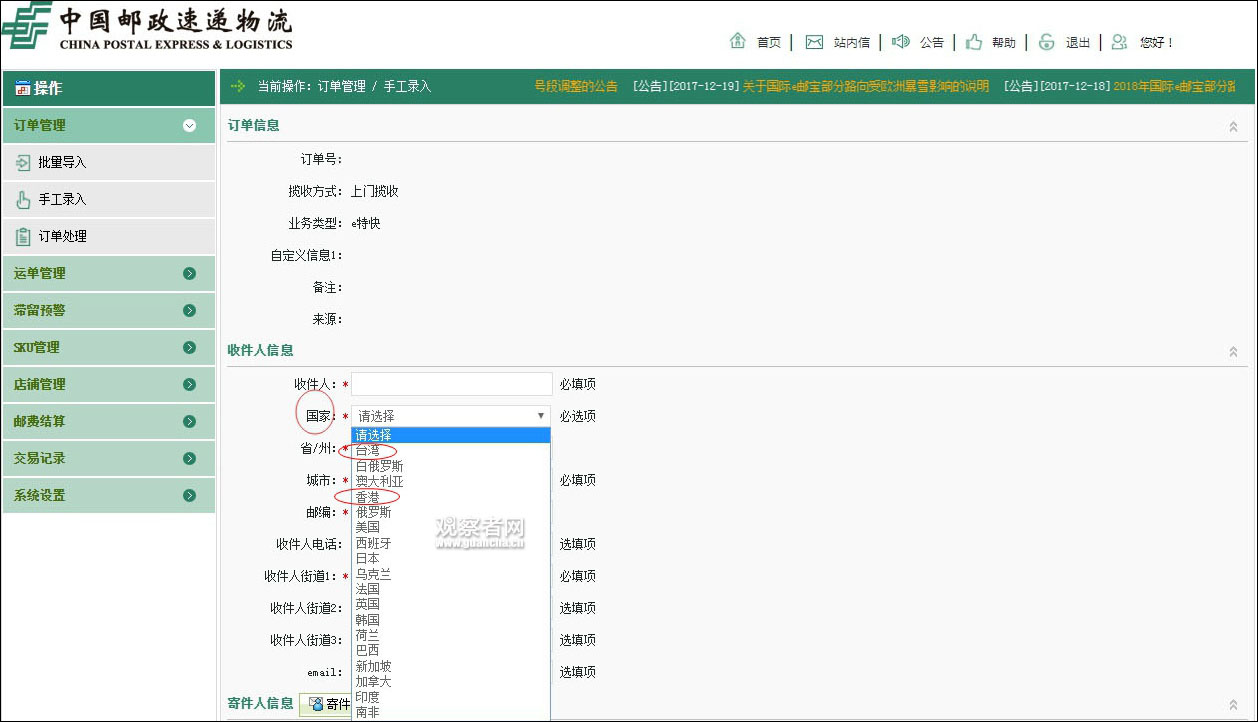The image size is (1258, 722).
Task: Click the green arrow before 当前操作
Action: tap(238, 86)
